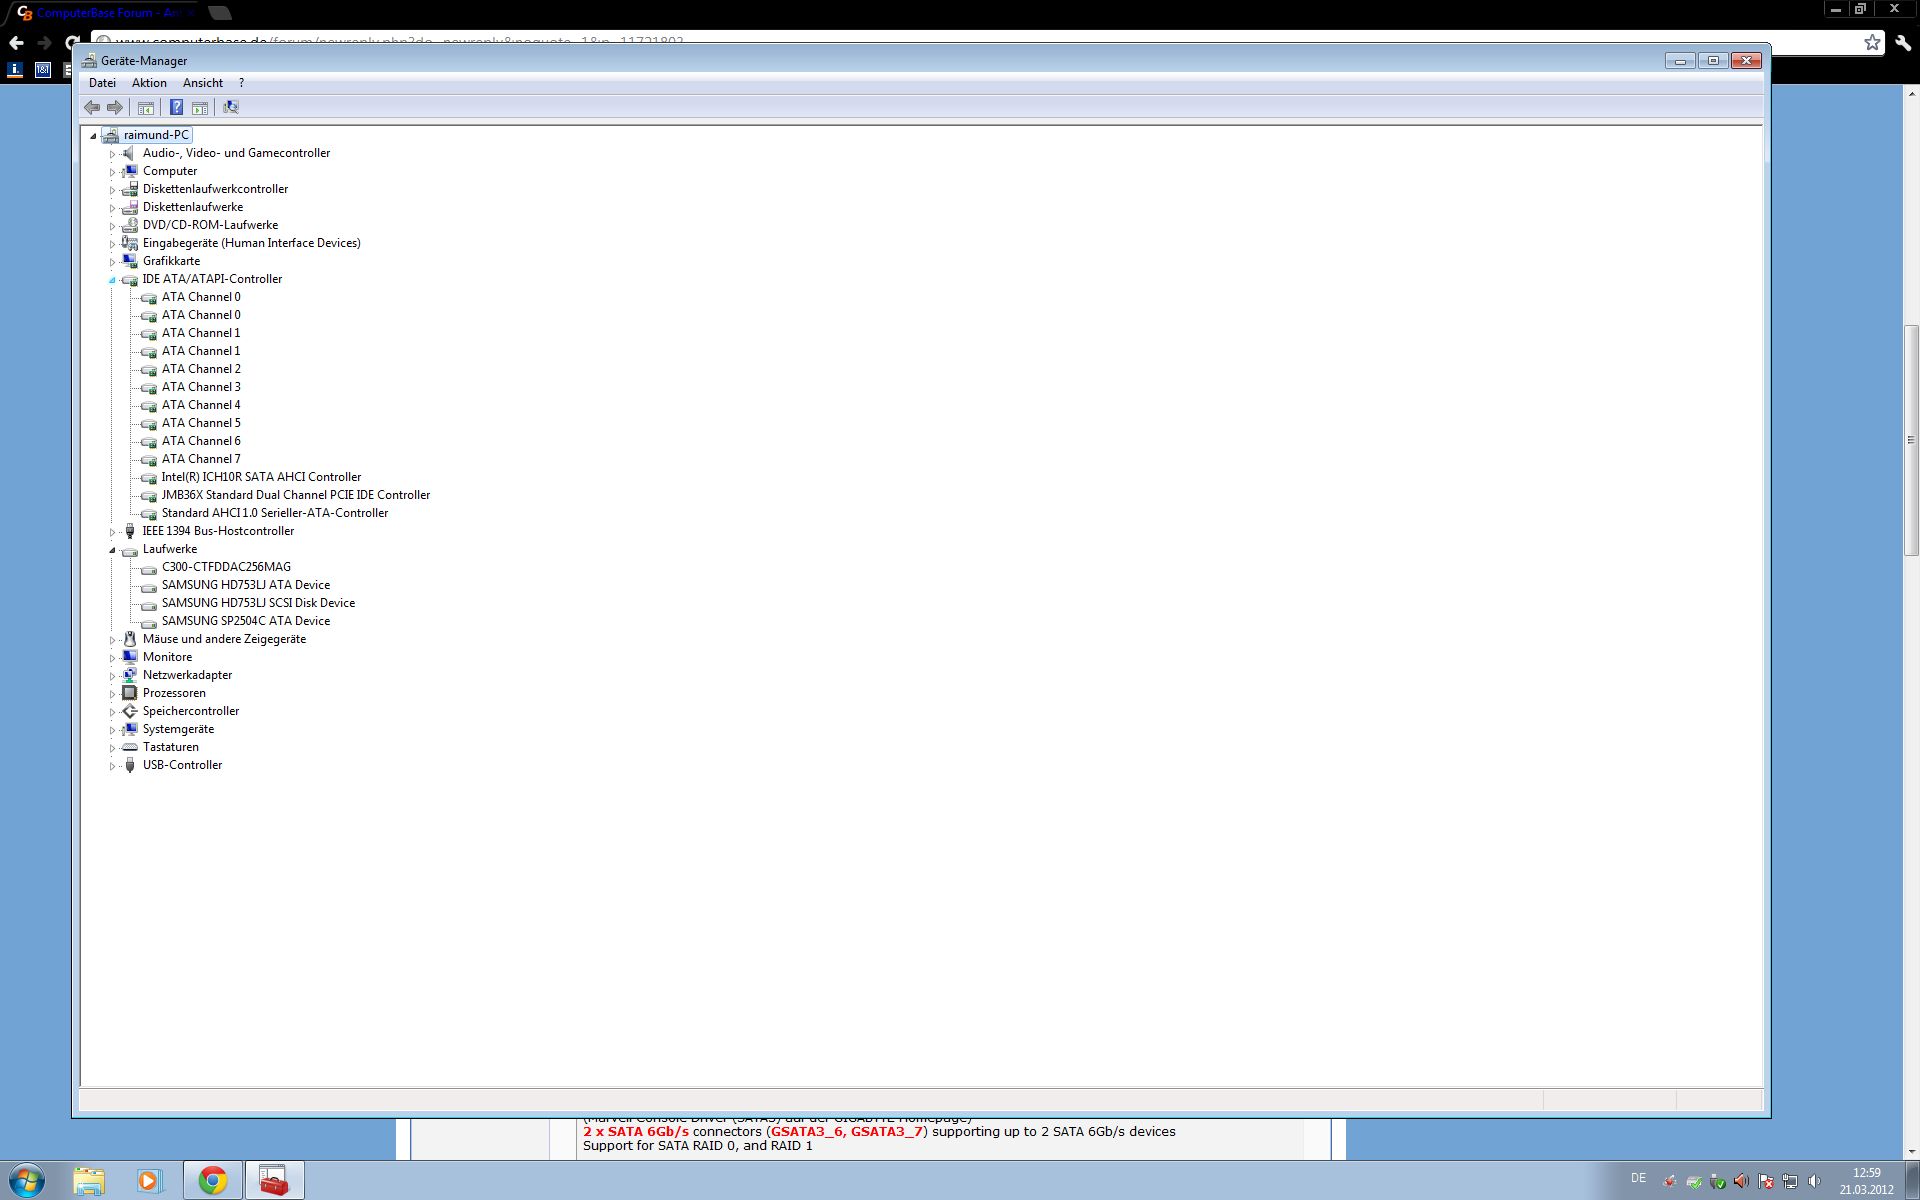Expand the USB-Controller category
The width and height of the screenshot is (1920, 1200).
coord(112,766)
